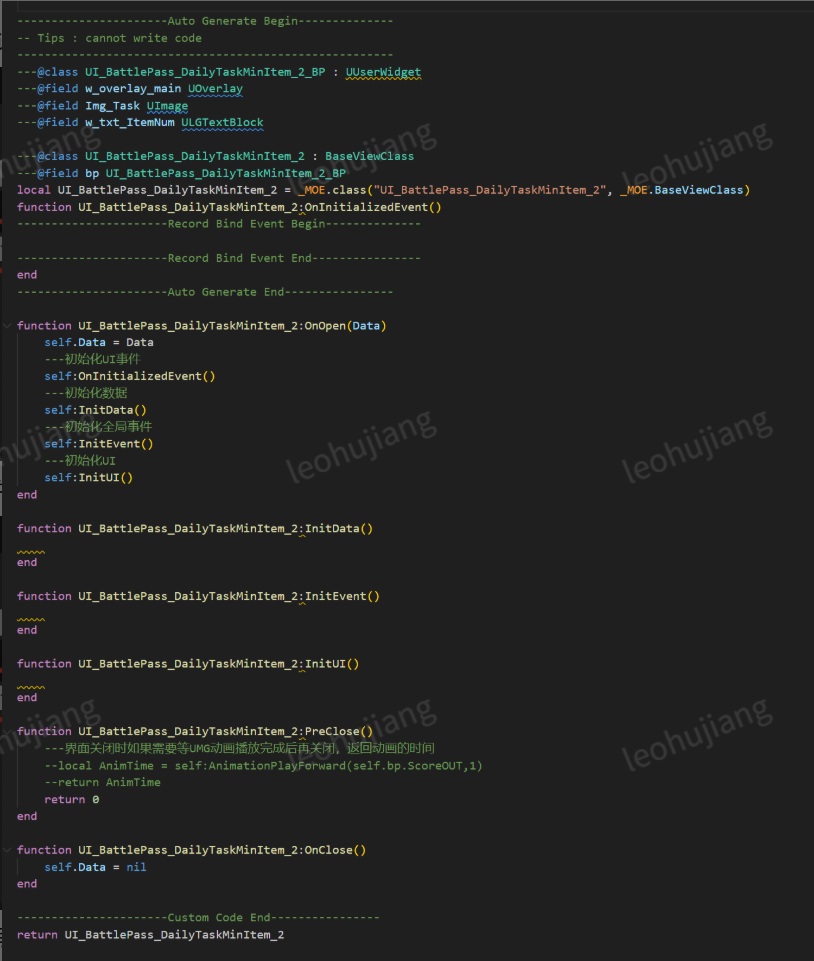Screen dimensions: 814x961
Task: Click the '---初始化UI事件' comment
Action: tap(92, 359)
